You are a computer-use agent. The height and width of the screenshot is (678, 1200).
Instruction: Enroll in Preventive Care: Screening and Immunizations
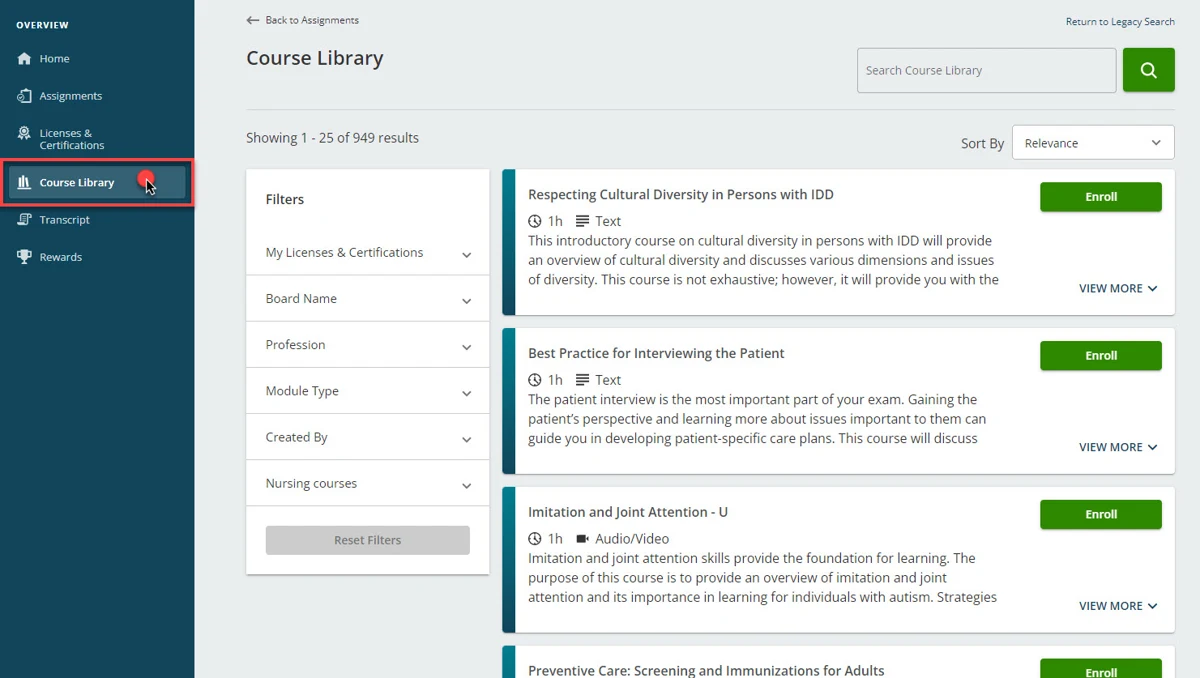[x=1101, y=669]
